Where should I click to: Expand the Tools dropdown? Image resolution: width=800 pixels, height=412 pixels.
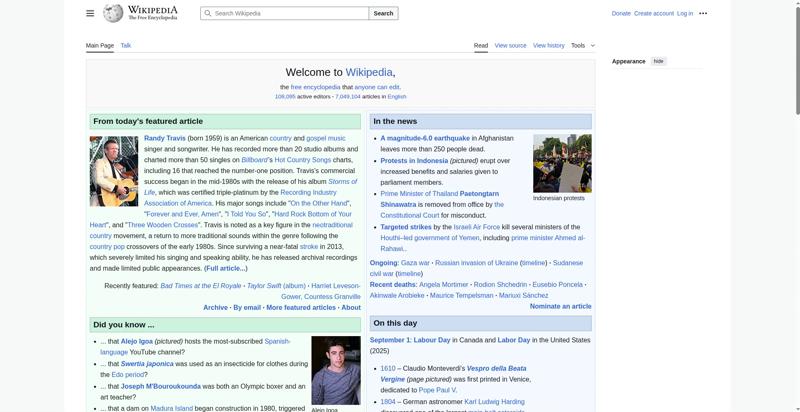583,45
